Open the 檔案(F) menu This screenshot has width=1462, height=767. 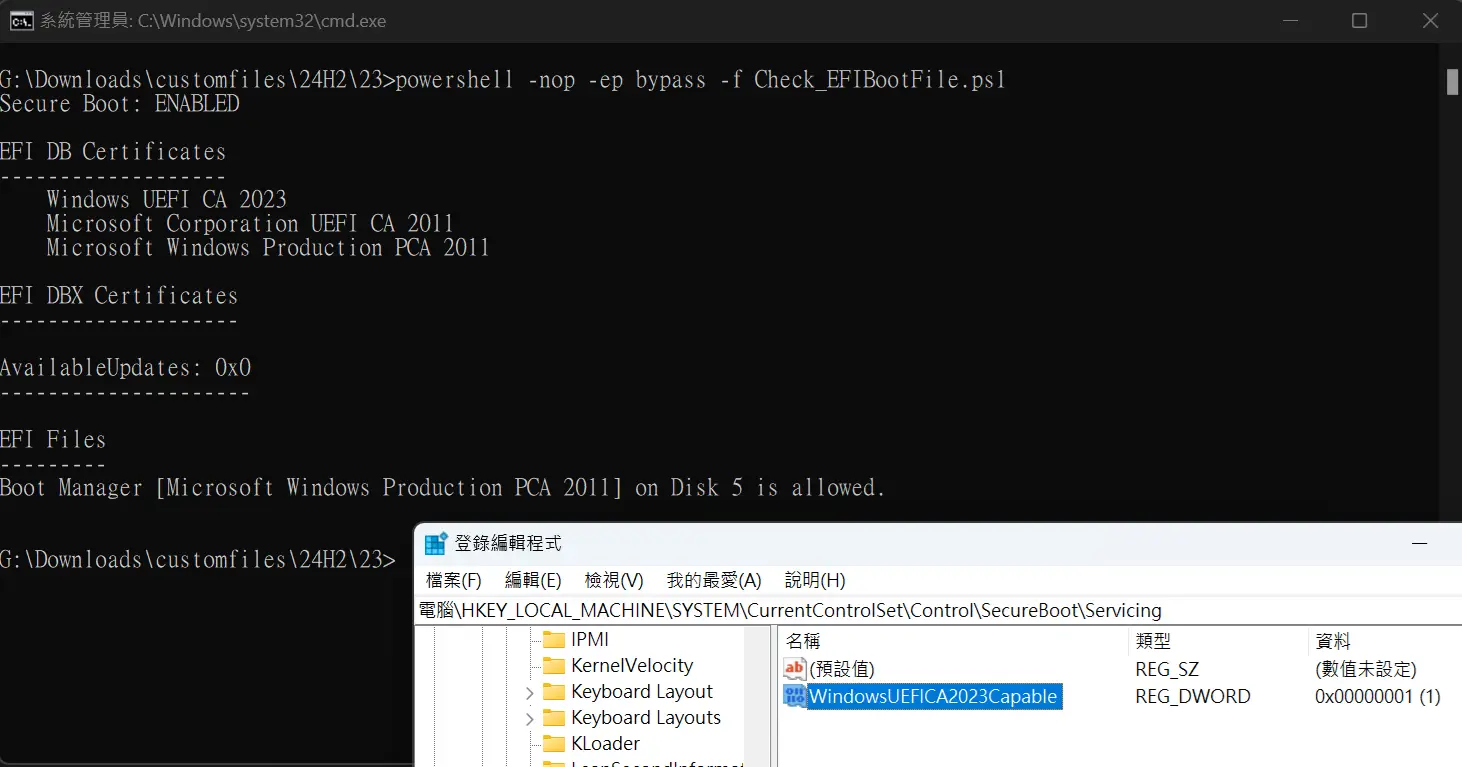(x=454, y=580)
